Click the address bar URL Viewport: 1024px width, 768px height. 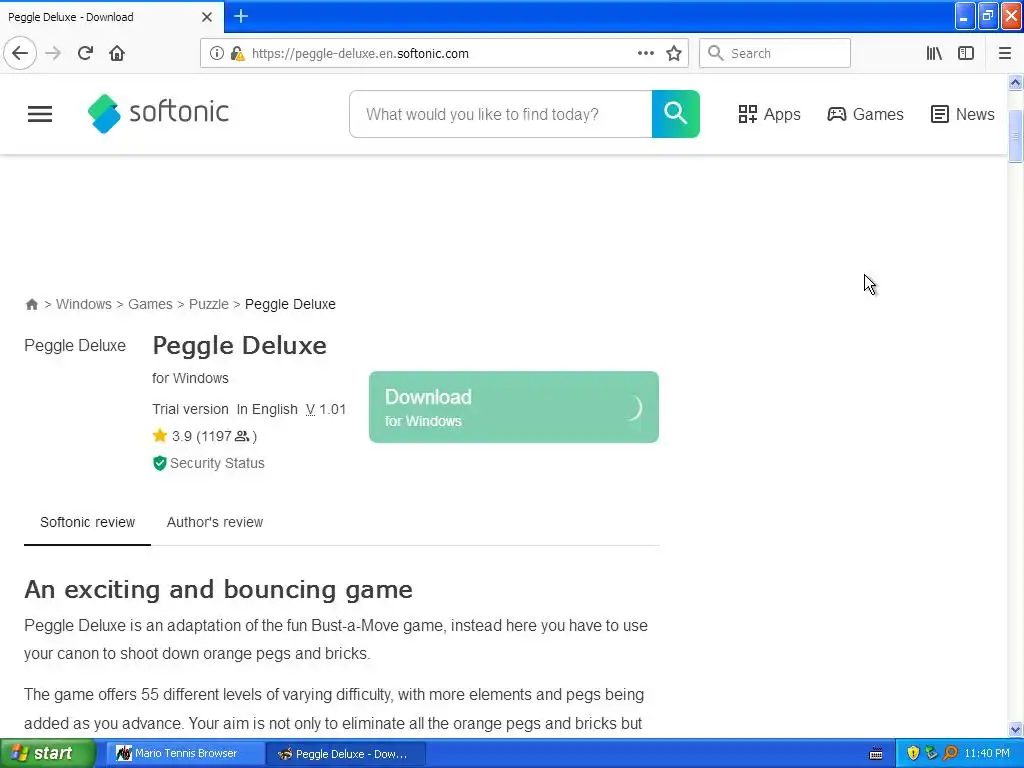[x=360, y=54]
